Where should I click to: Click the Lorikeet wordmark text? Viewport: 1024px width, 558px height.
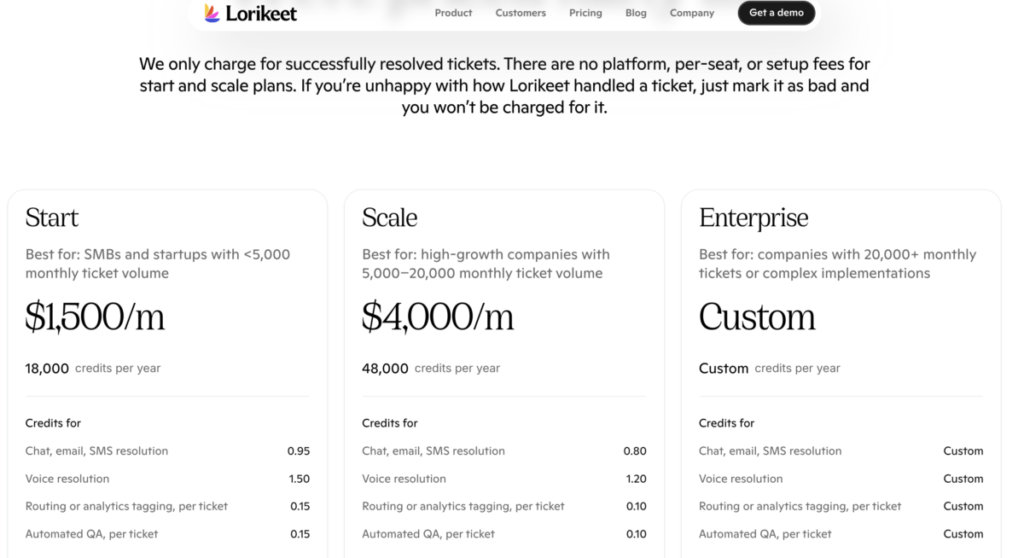[261, 14]
